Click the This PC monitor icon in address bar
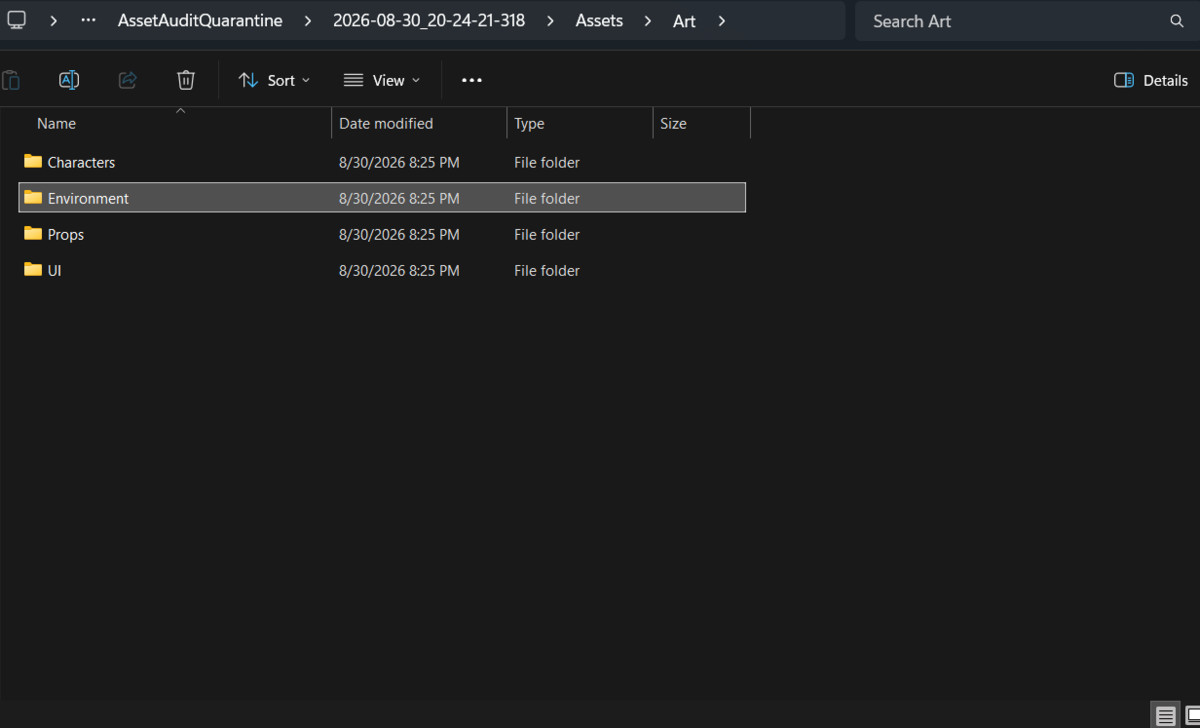This screenshot has width=1200, height=728. tap(16, 20)
